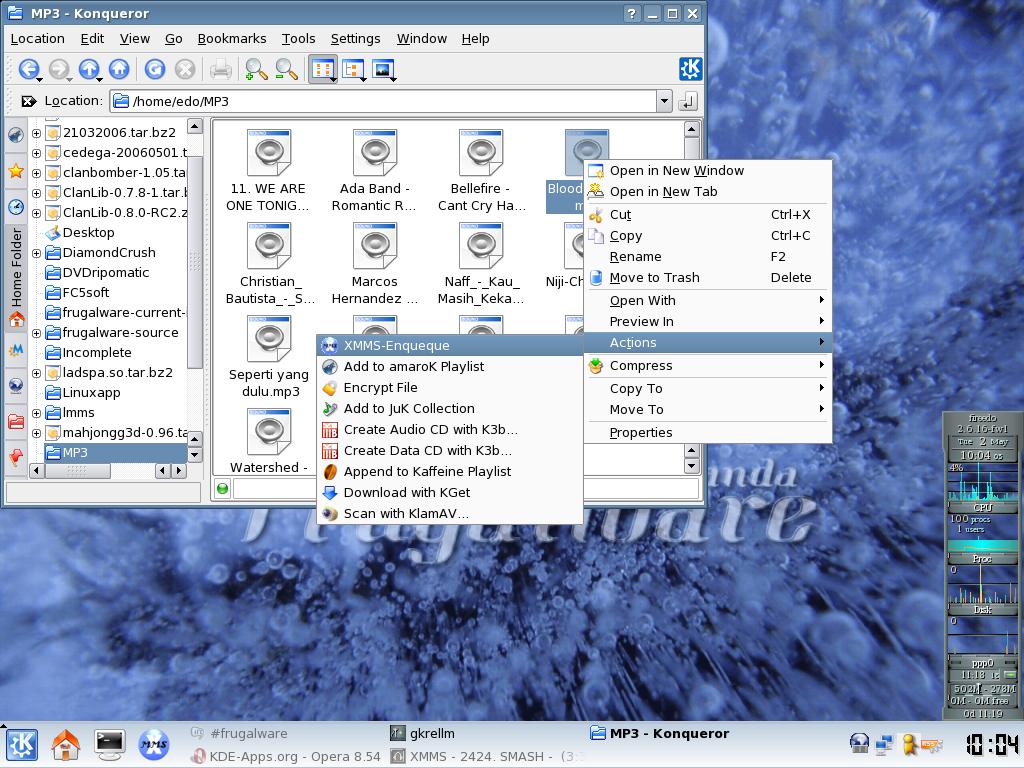Open the Compress submenu
This screenshot has height=768, width=1024.
708,366
